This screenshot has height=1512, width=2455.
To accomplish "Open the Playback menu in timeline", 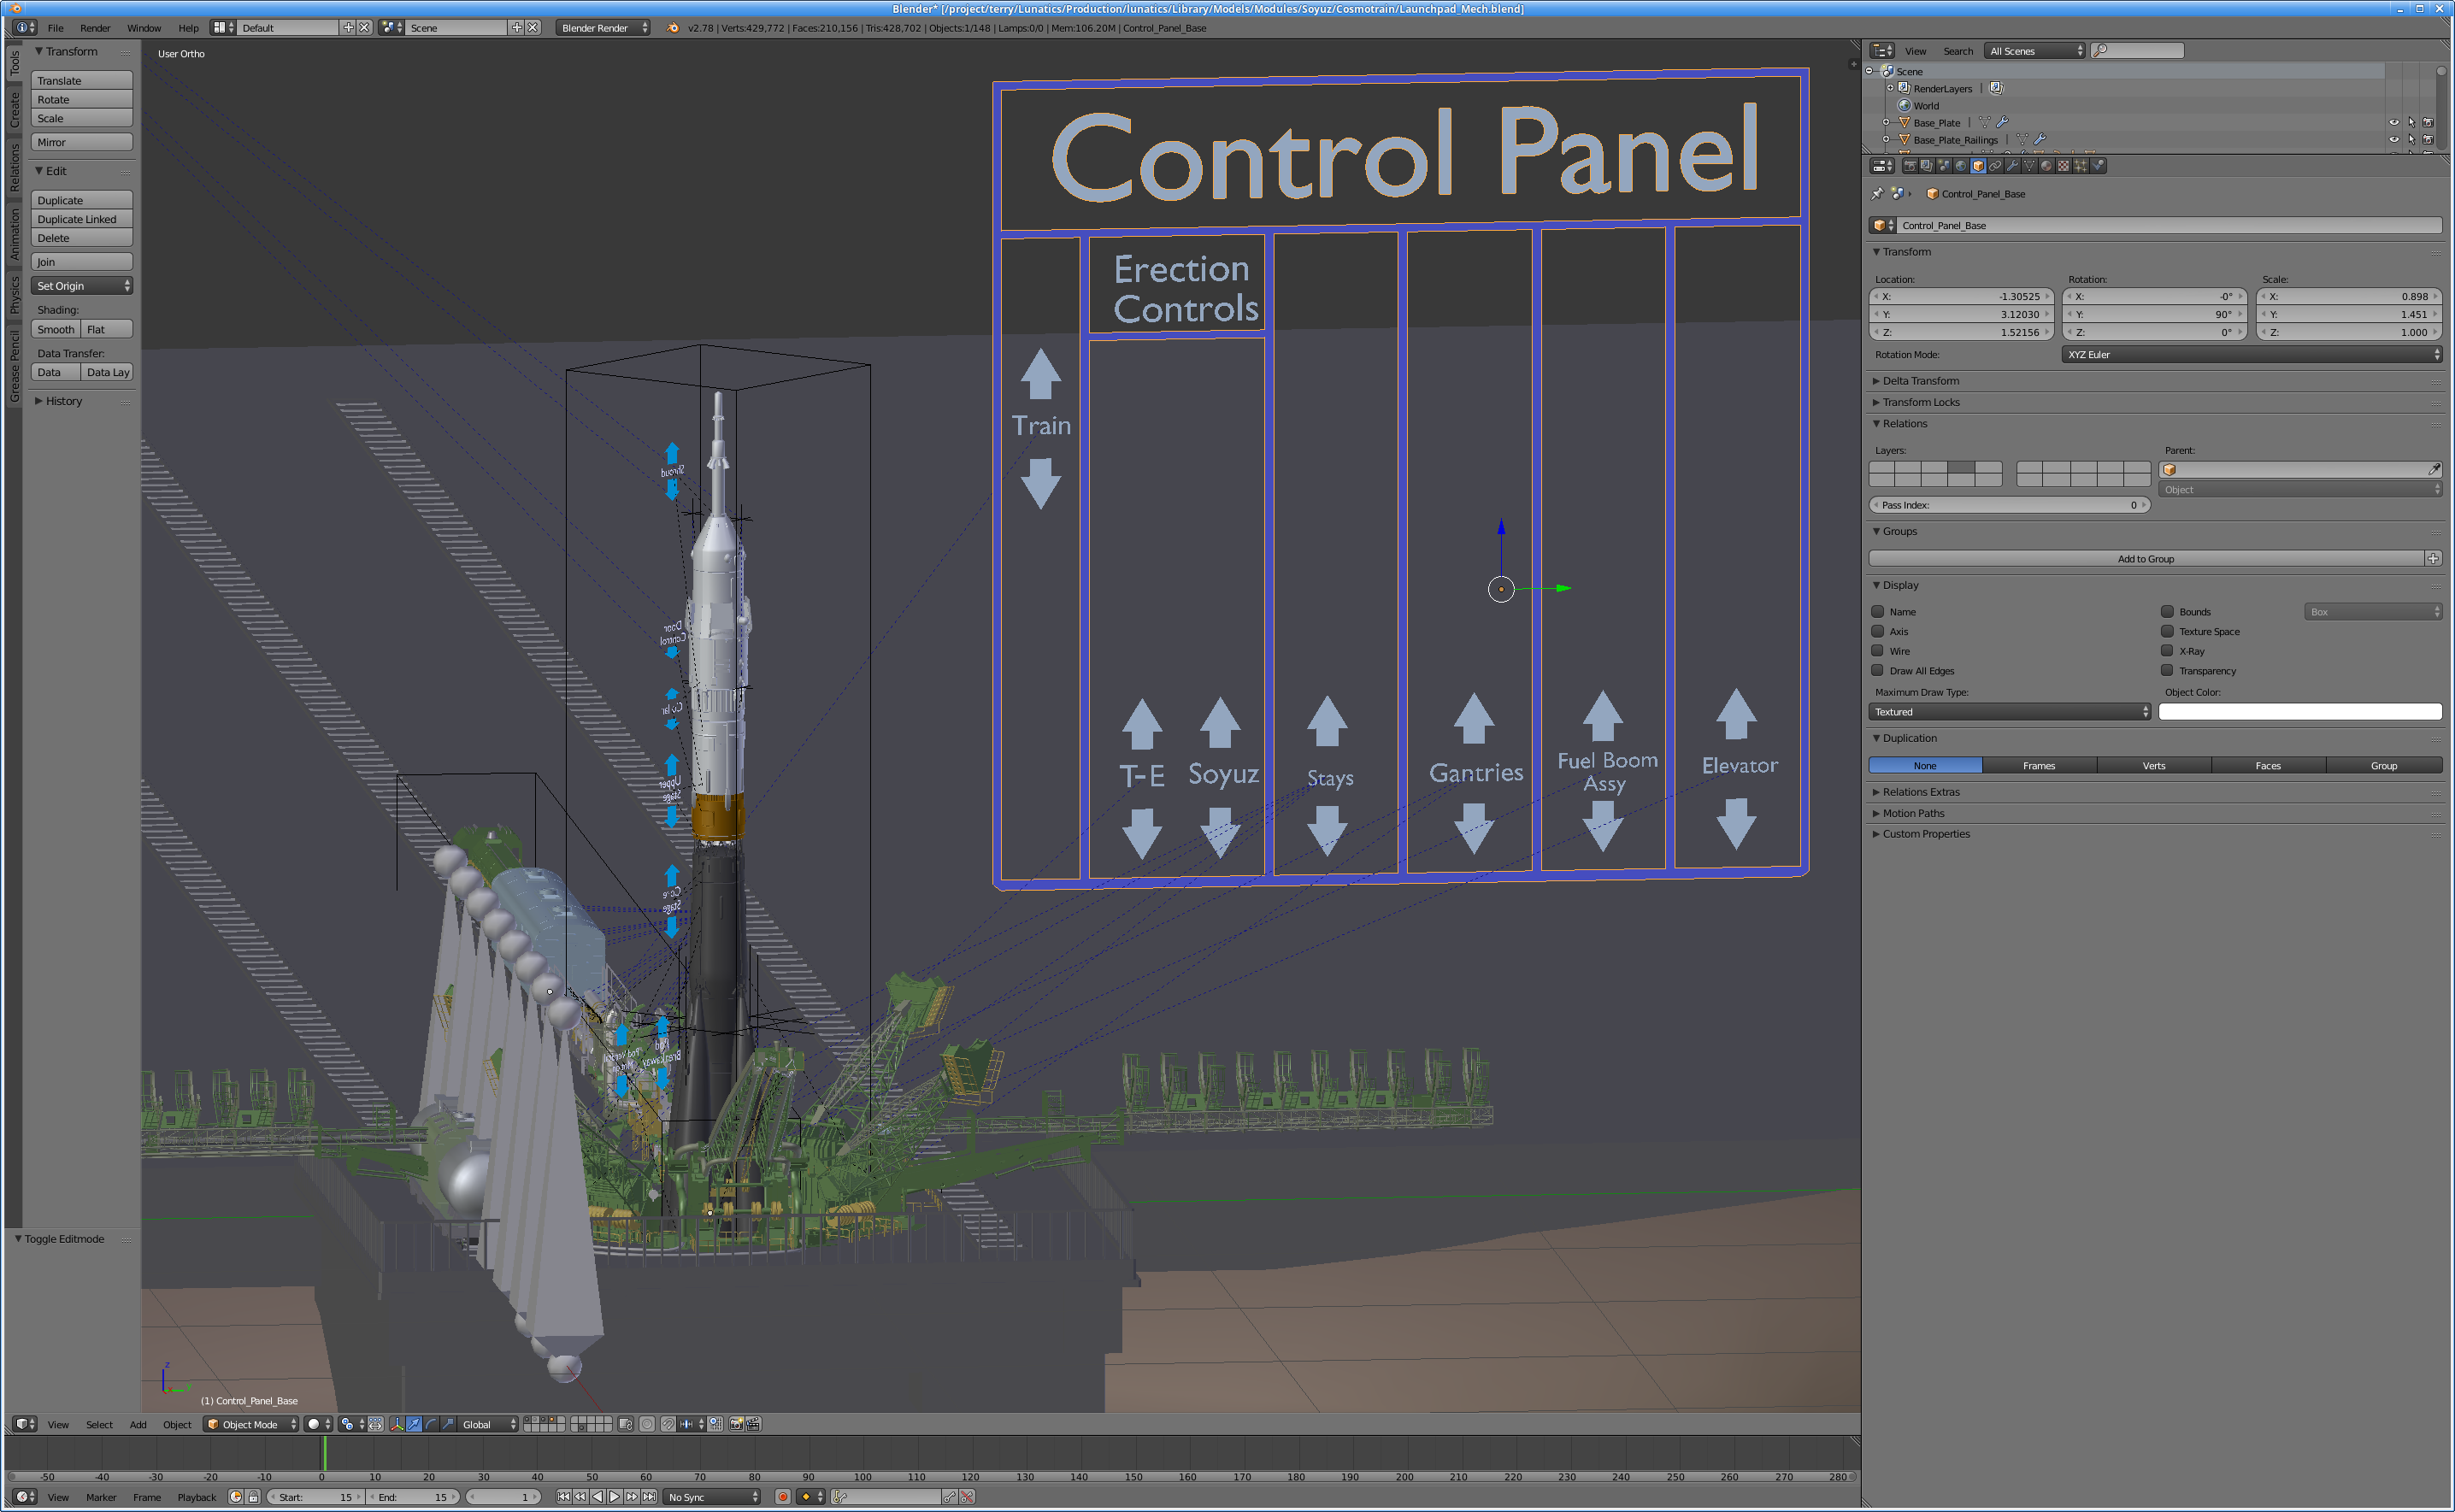I will pyautogui.click(x=196, y=1497).
